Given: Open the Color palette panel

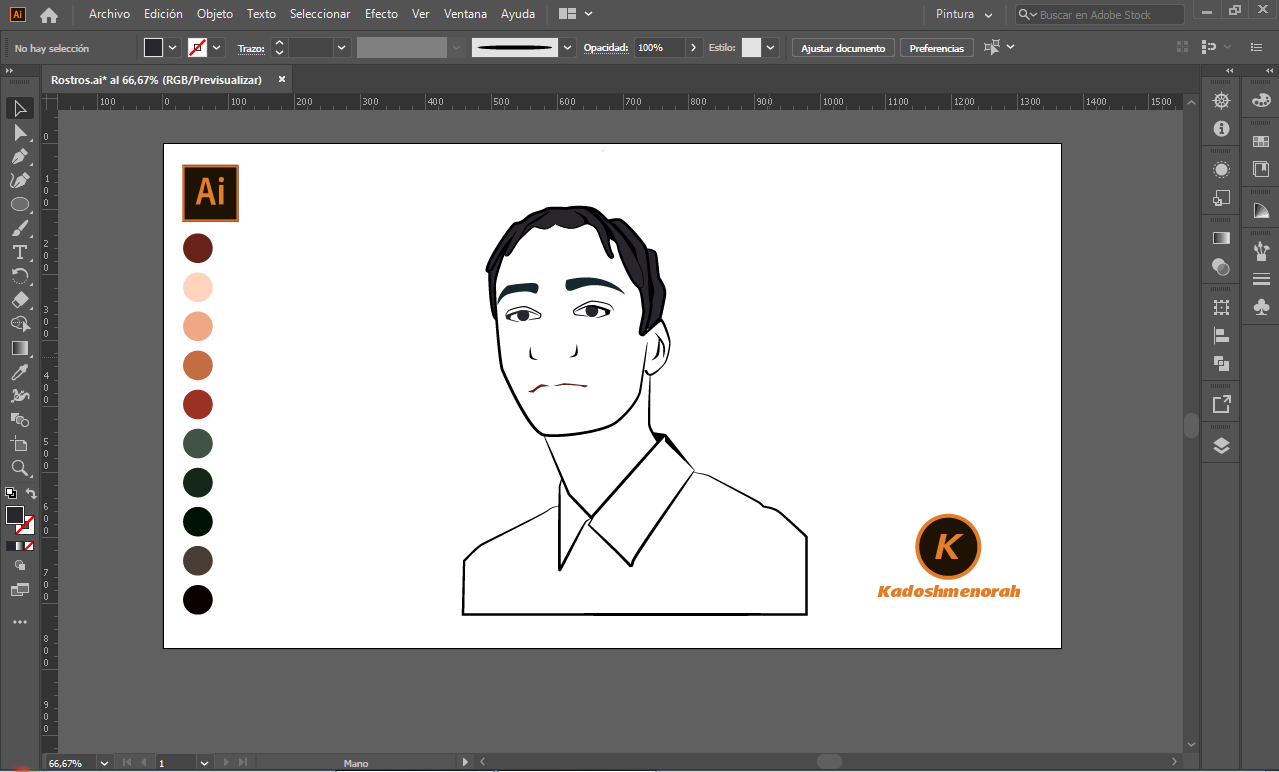Looking at the screenshot, I should pyautogui.click(x=1261, y=100).
